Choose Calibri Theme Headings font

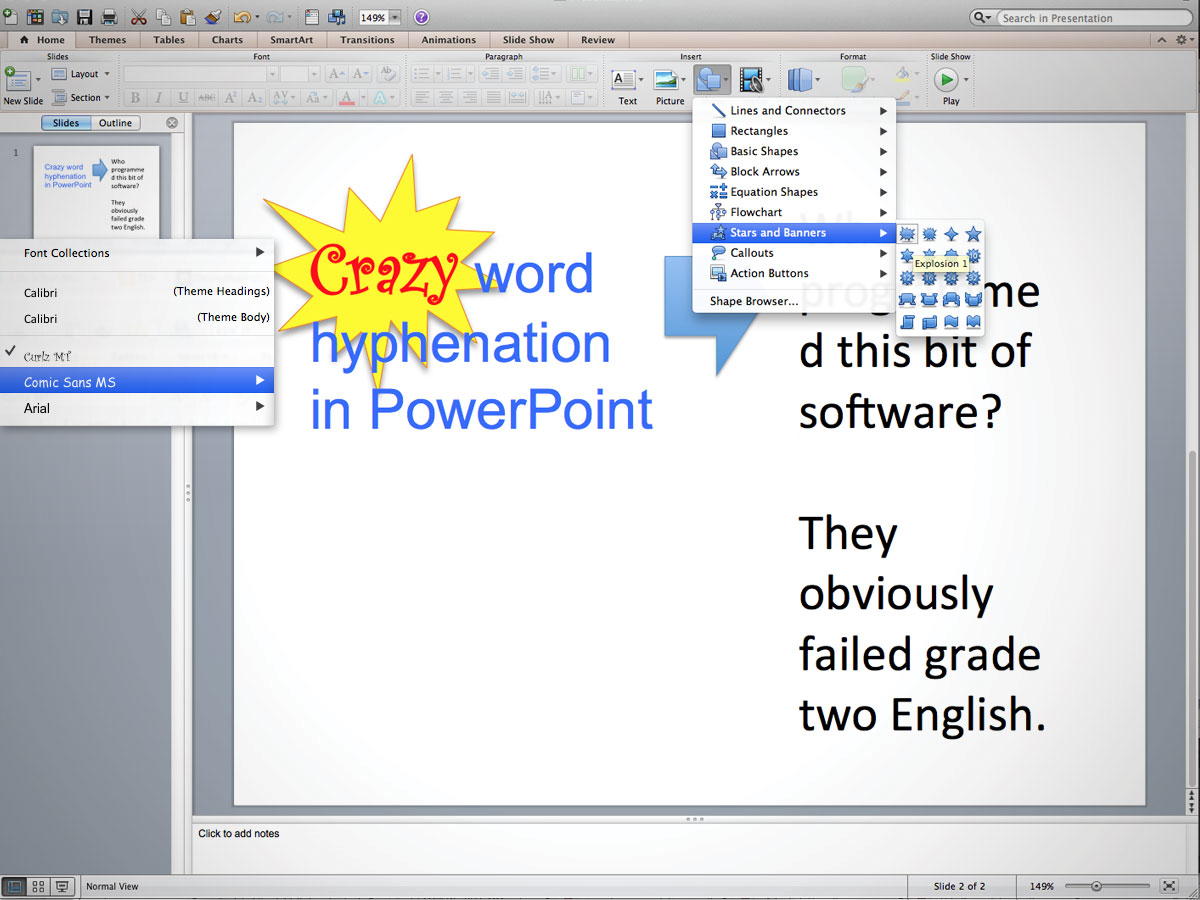click(x=137, y=292)
